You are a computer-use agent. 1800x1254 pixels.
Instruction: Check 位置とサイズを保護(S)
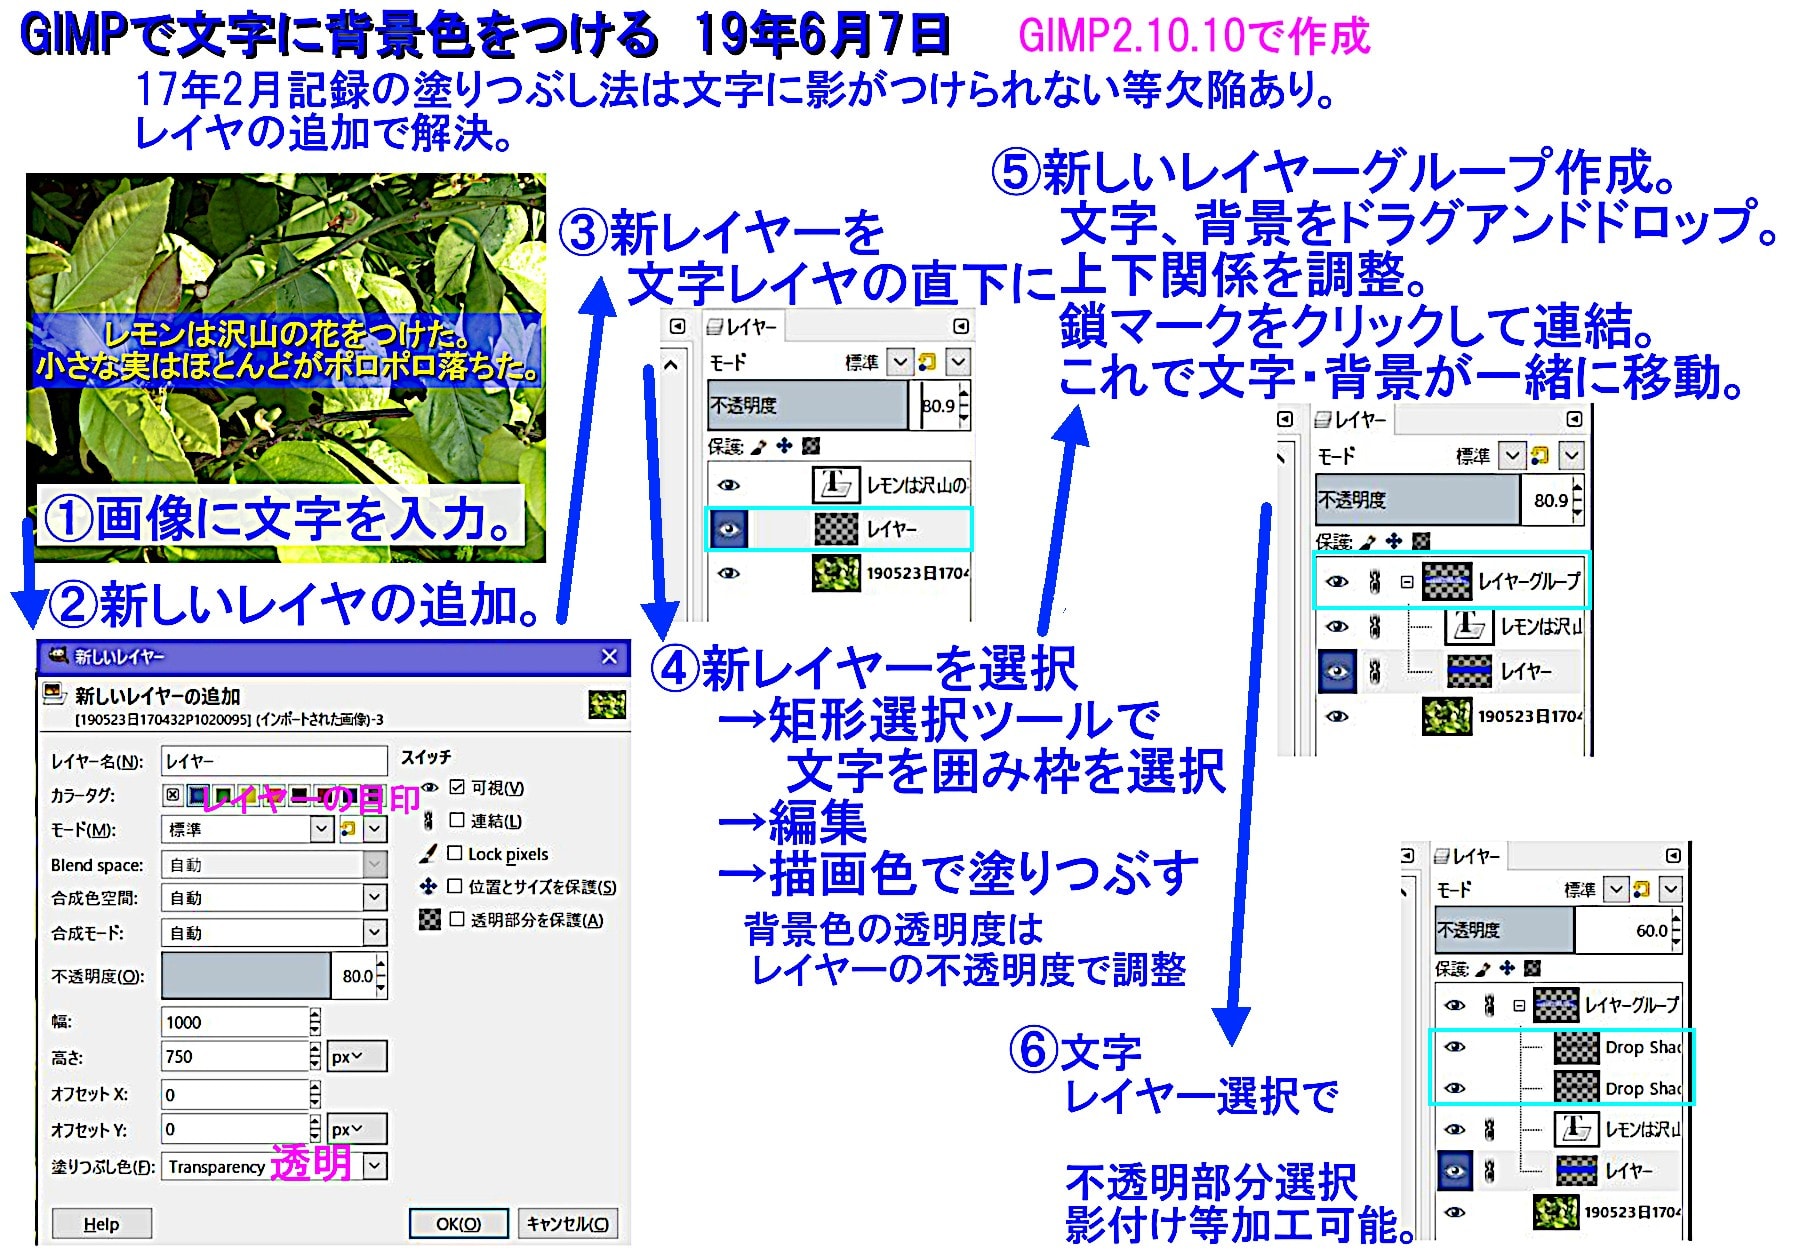coord(455,886)
